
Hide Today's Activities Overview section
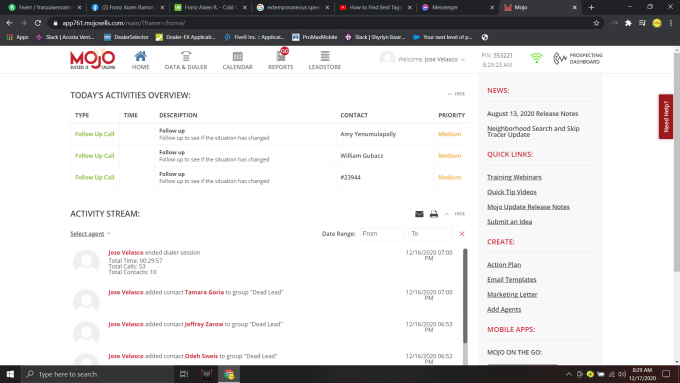(456, 94)
